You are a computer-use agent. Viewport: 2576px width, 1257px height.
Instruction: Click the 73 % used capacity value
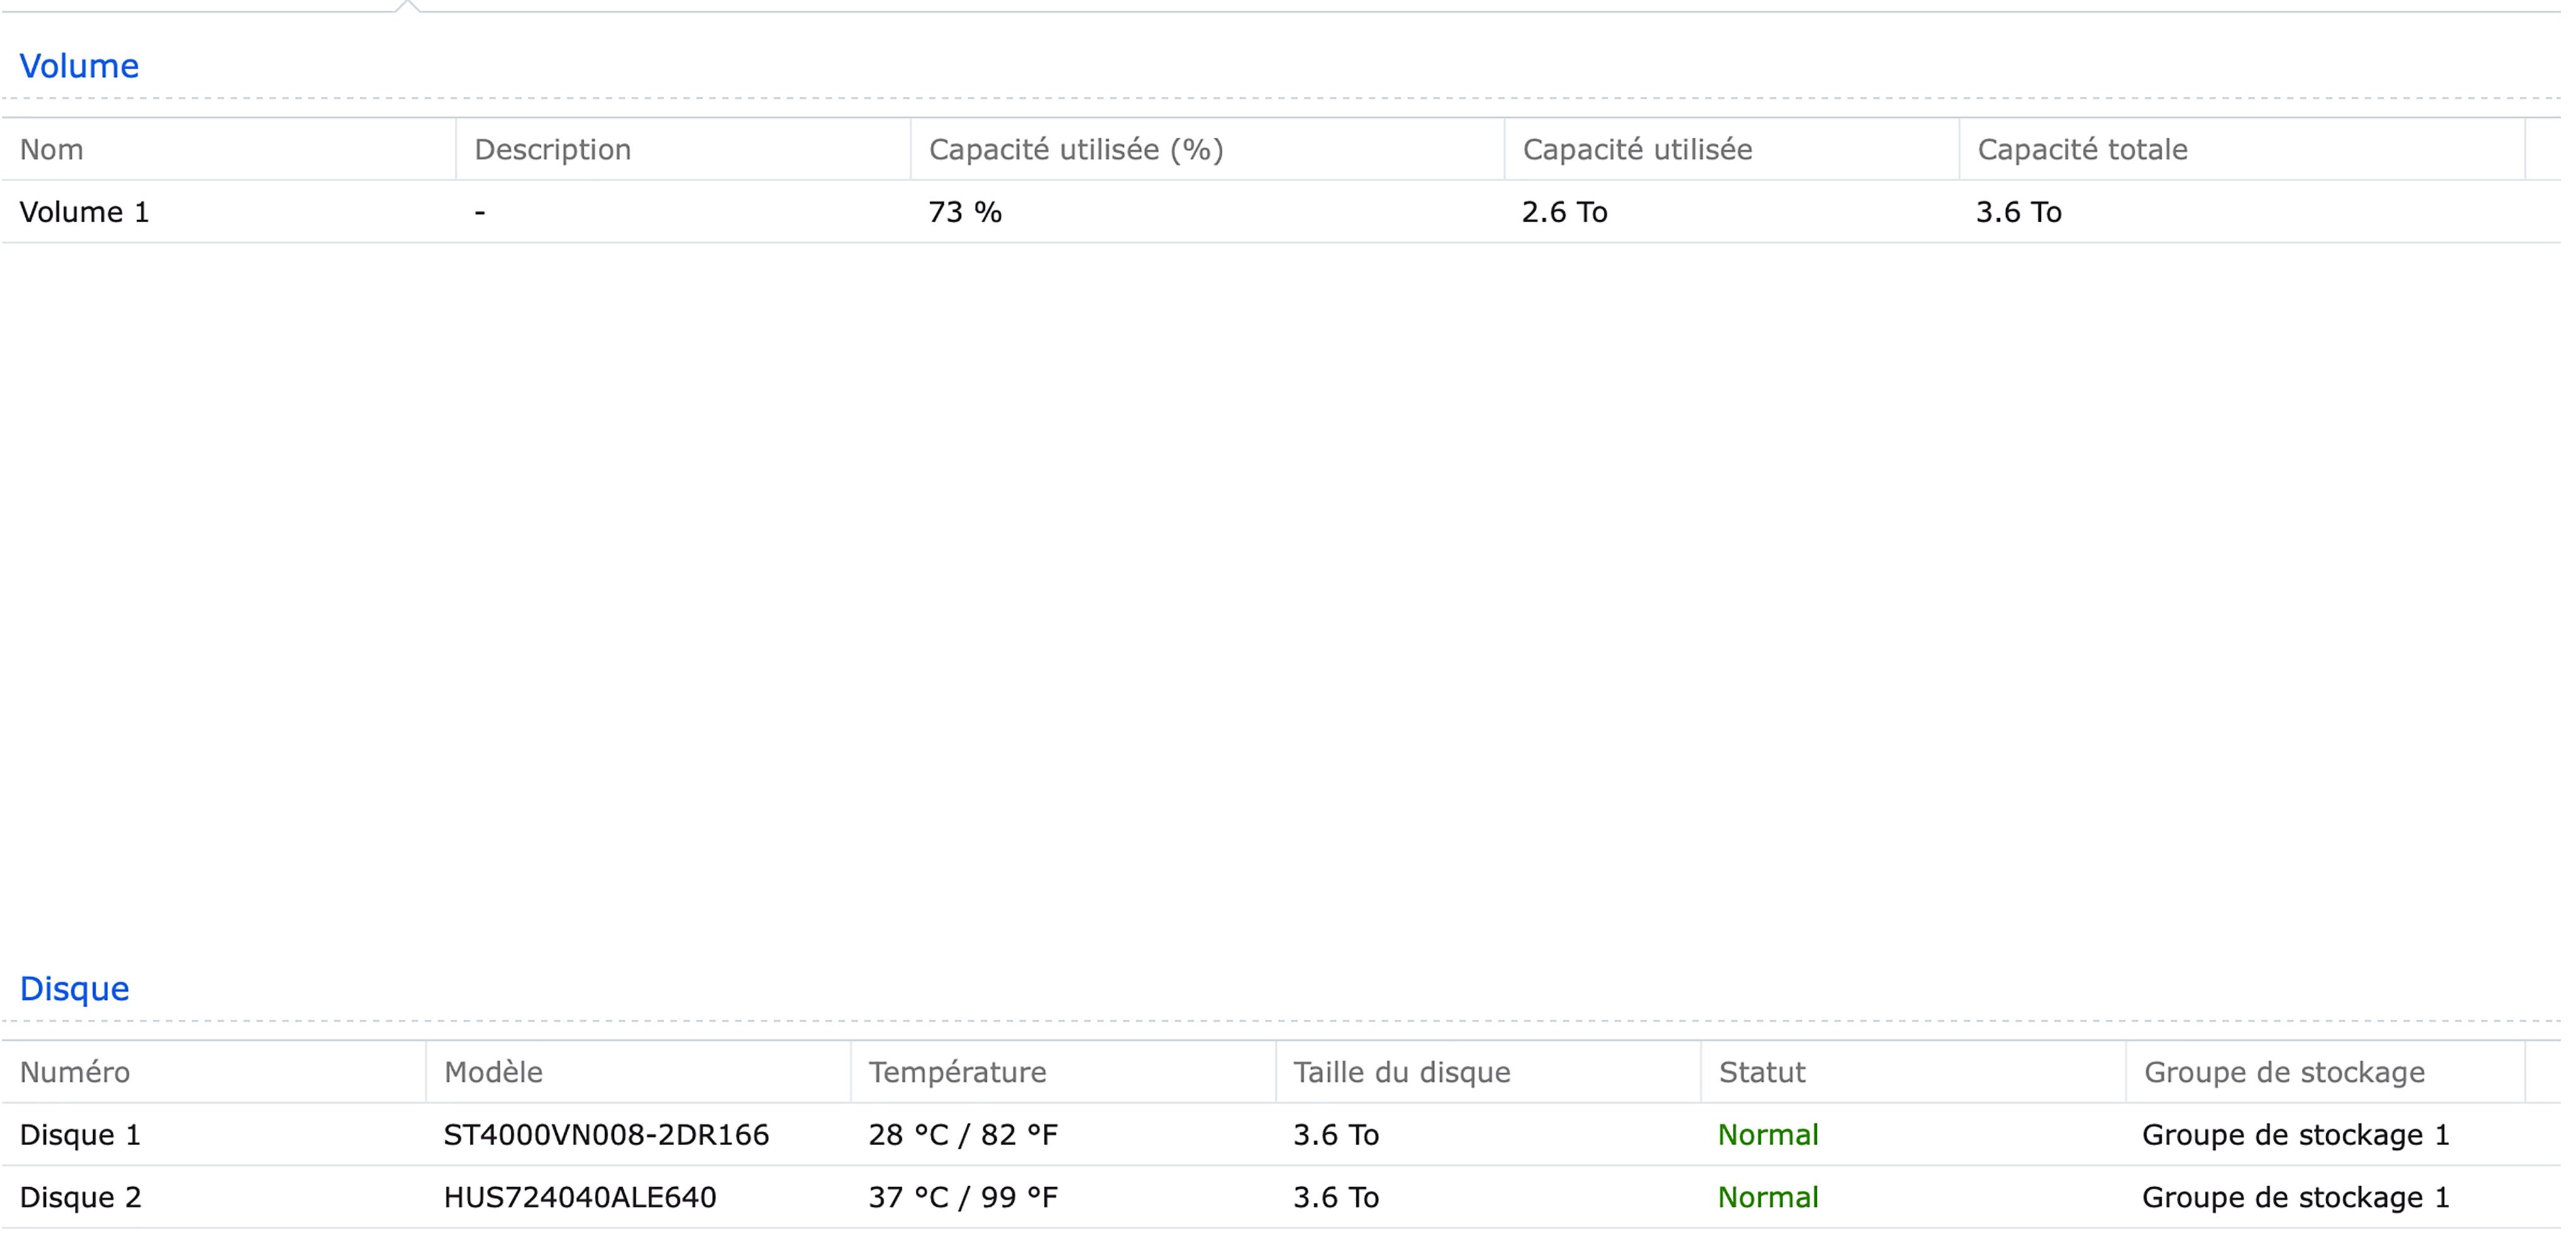click(965, 212)
